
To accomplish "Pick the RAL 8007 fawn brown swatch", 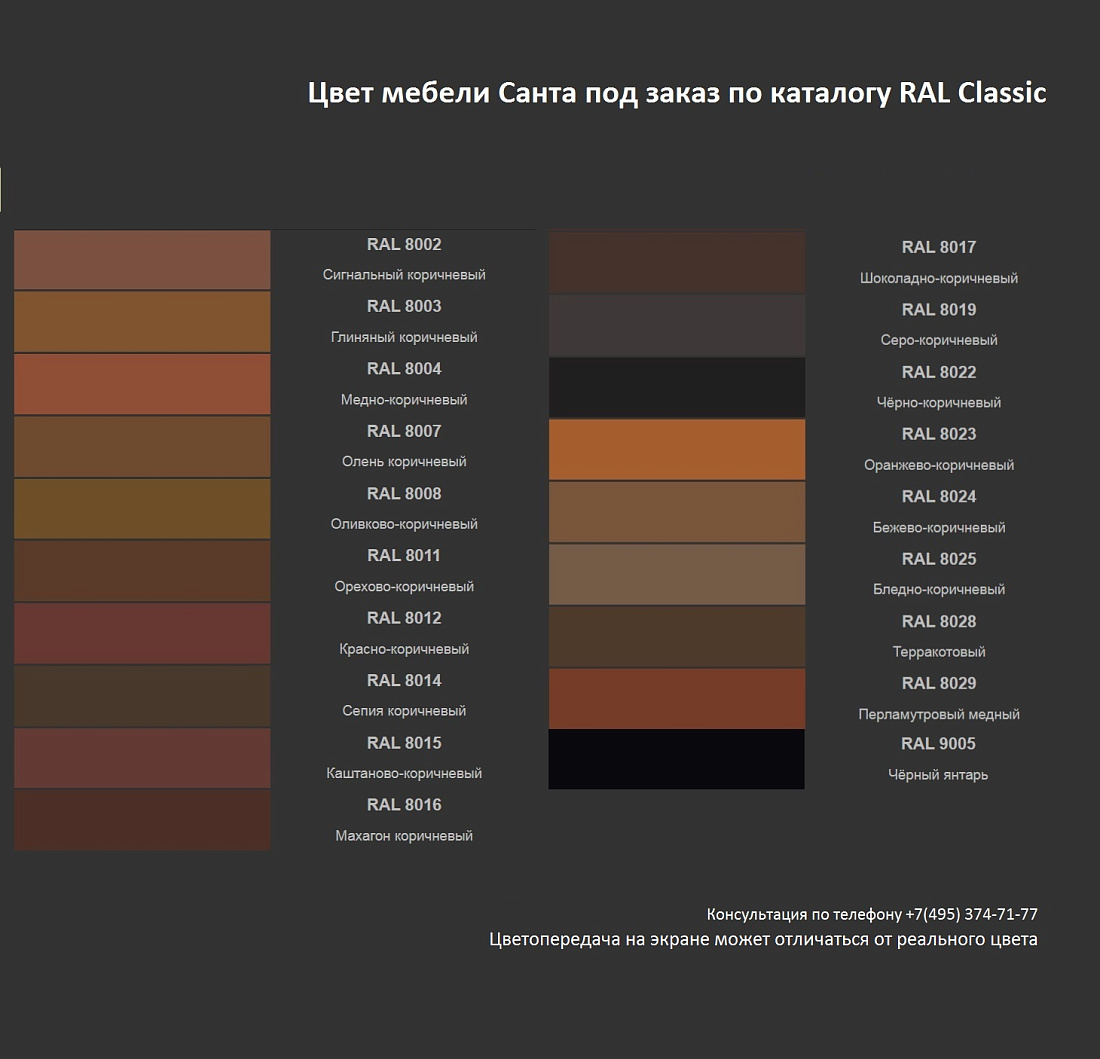I will [x=142, y=446].
